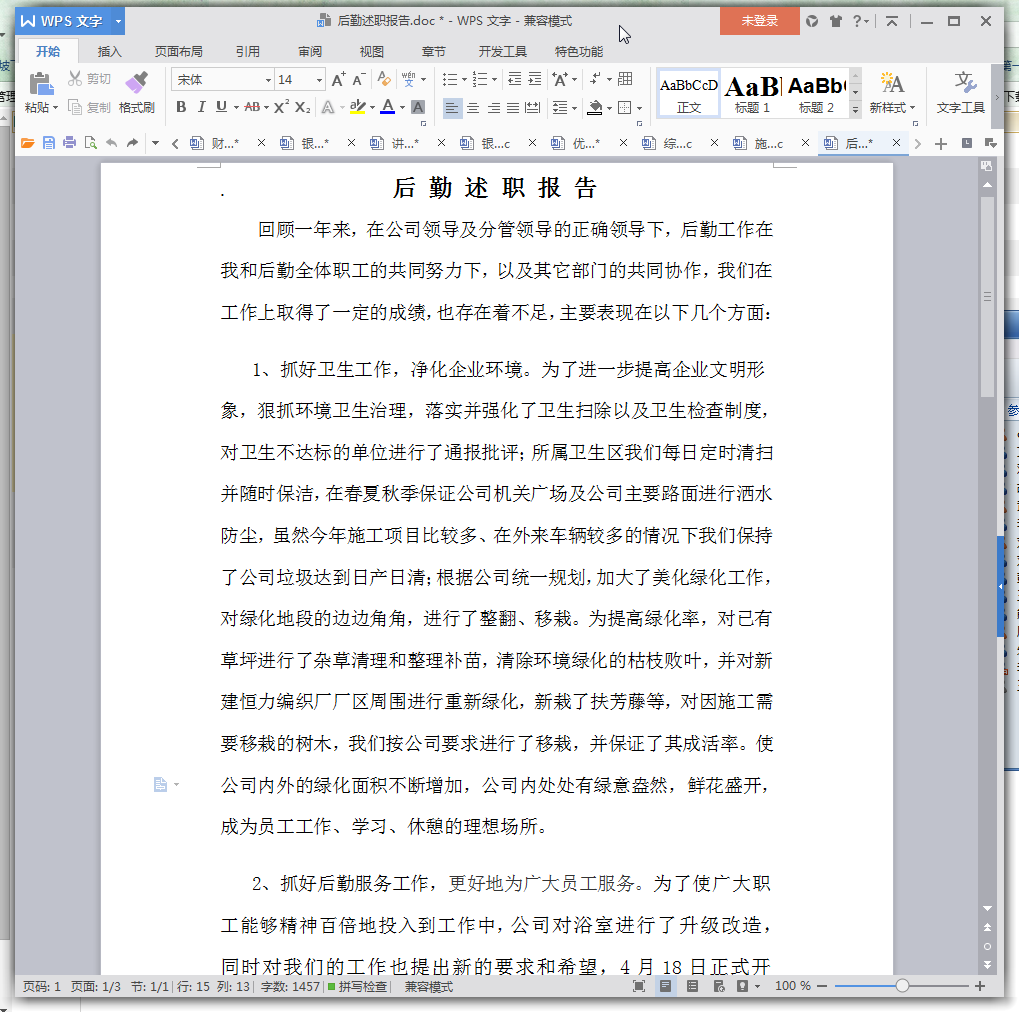
Task: Click the vertical scrollbar thumb
Action: 987,297
